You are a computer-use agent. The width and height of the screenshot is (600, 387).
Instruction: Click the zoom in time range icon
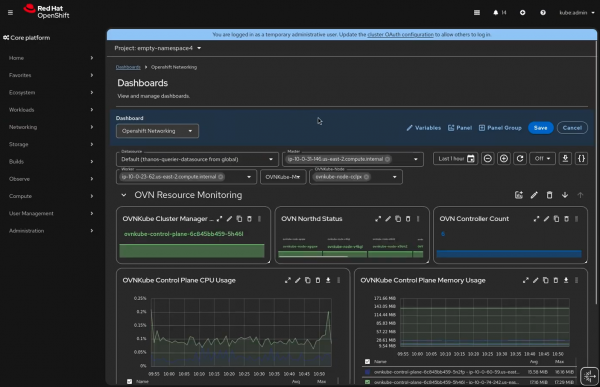coord(504,158)
